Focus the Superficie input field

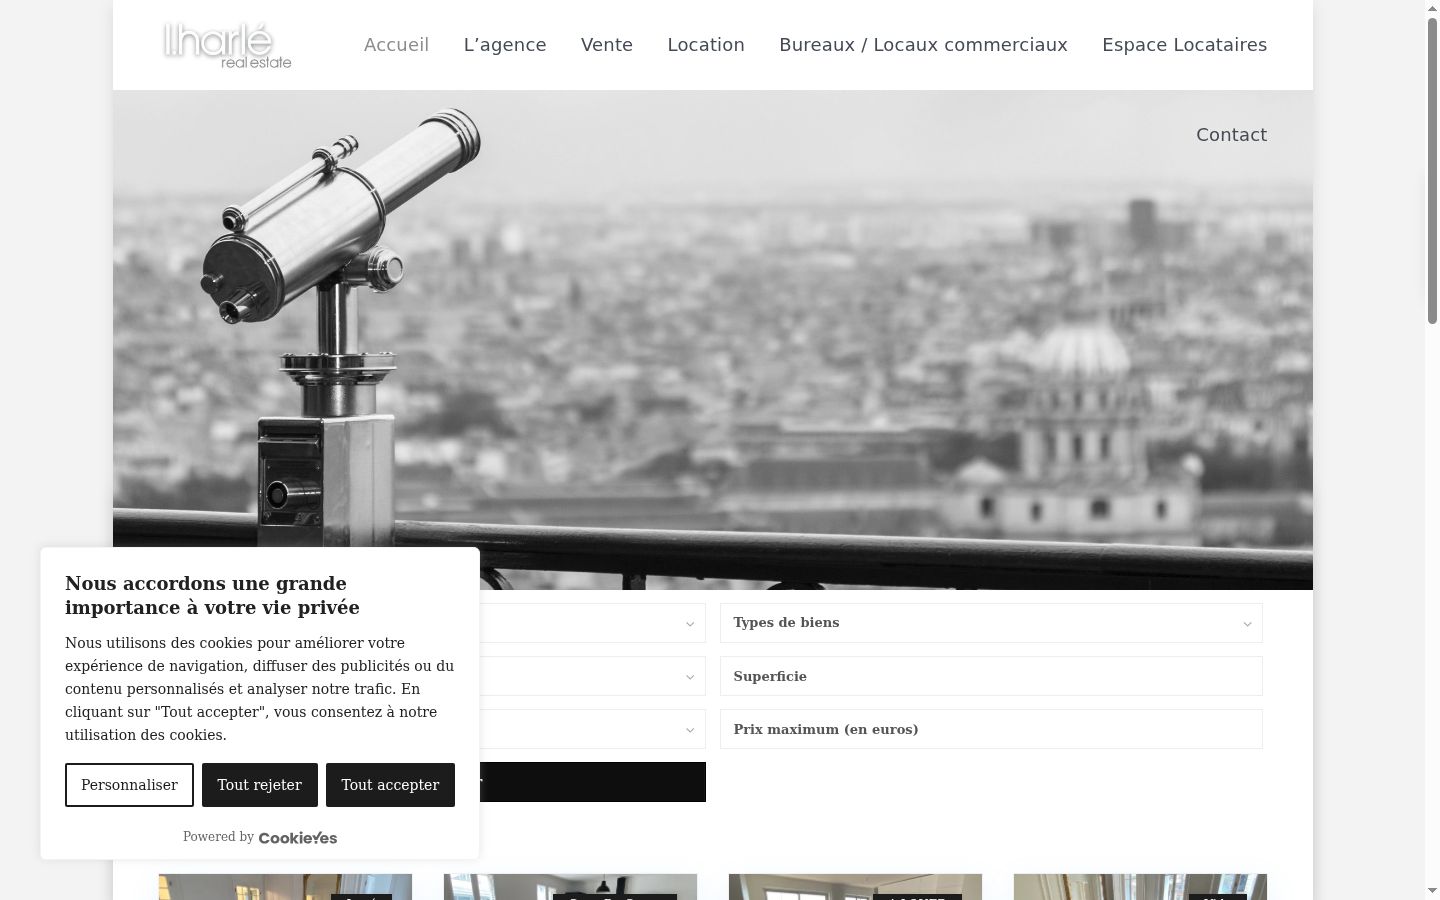pos(991,676)
